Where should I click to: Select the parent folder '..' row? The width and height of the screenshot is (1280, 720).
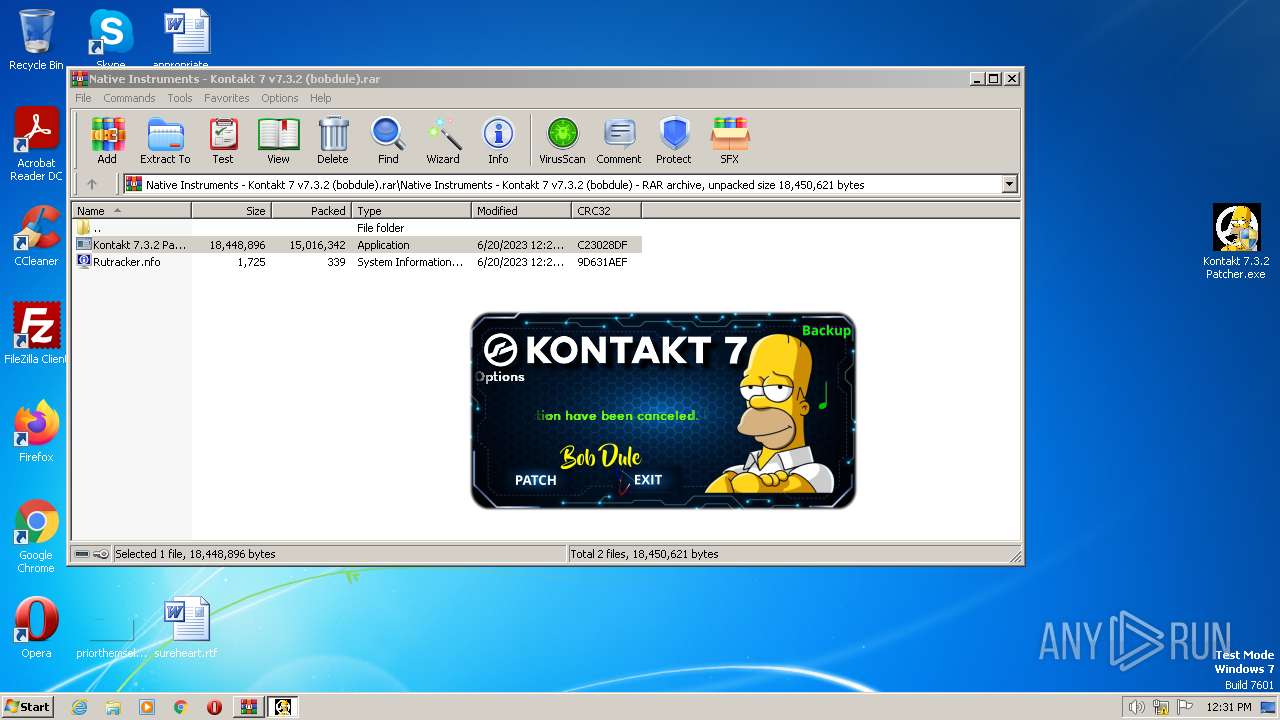pos(356,228)
